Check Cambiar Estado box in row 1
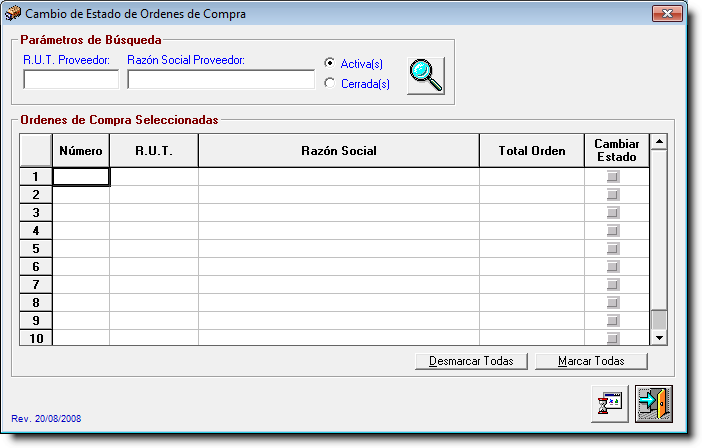 tap(613, 176)
